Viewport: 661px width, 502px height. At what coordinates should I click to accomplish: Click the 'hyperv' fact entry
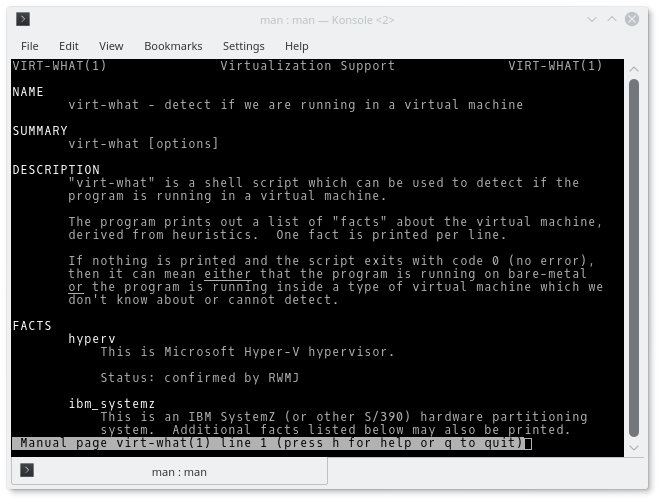click(92, 339)
